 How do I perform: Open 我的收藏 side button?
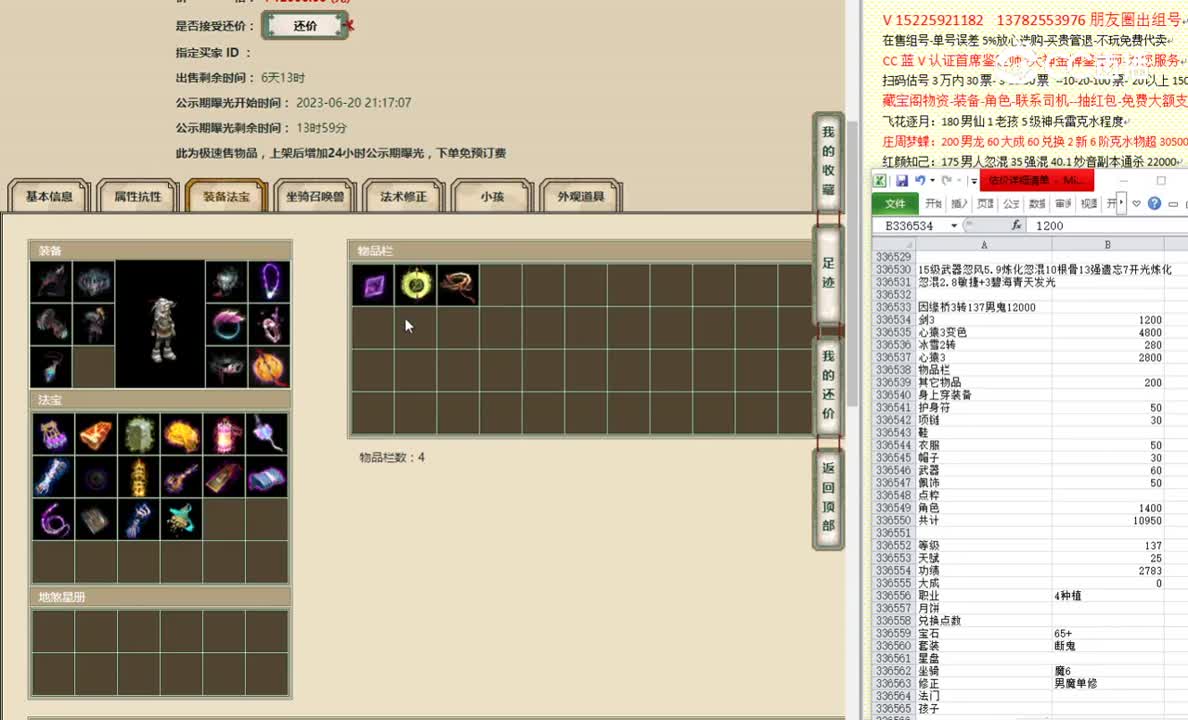click(828, 161)
